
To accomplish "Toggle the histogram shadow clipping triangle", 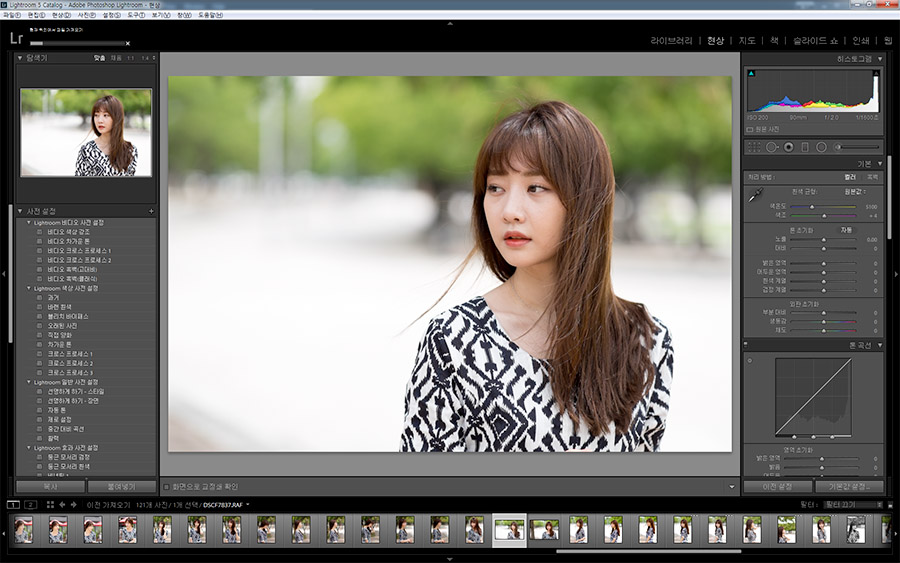I will pyautogui.click(x=751, y=73).
